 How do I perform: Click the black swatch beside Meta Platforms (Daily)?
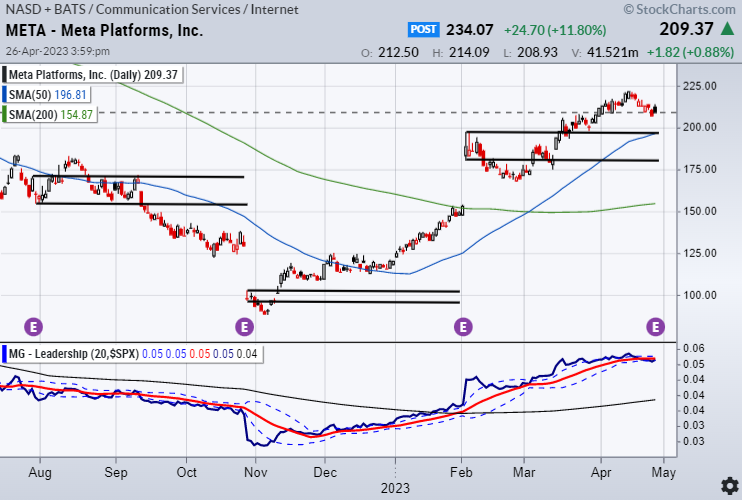coord(7,74)
